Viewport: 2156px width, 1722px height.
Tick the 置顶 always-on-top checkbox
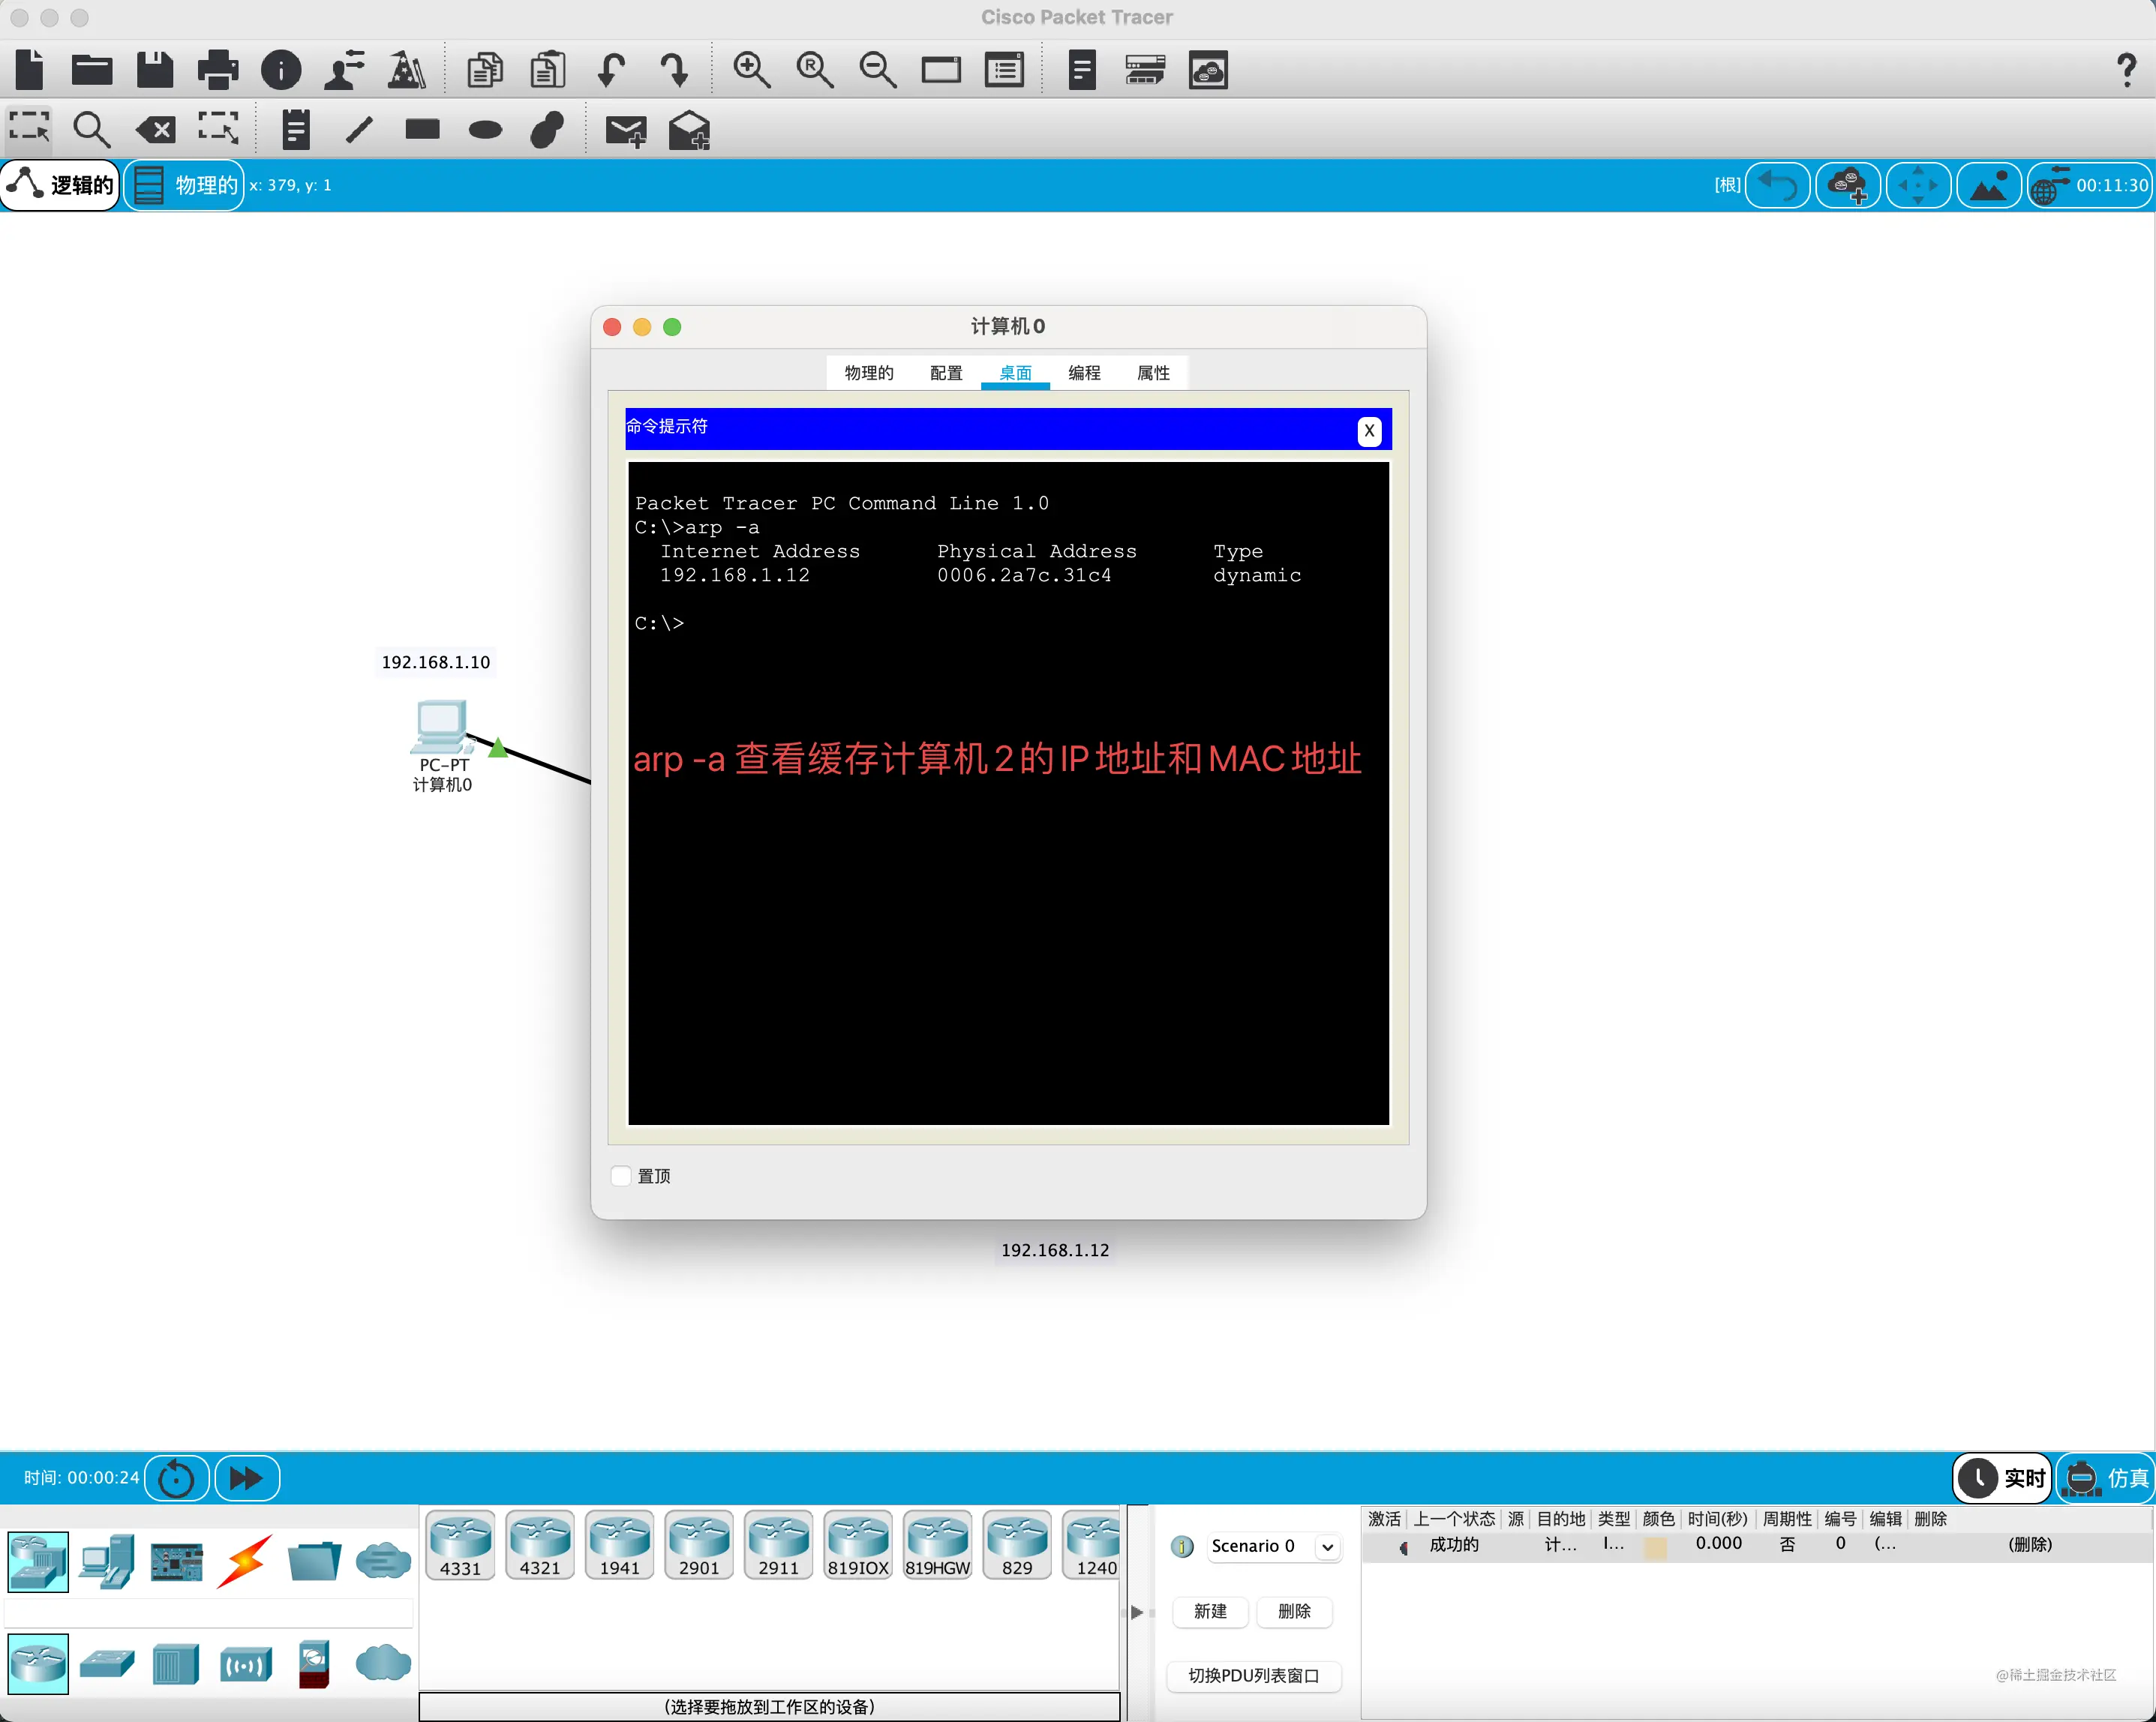[621, 1176]
